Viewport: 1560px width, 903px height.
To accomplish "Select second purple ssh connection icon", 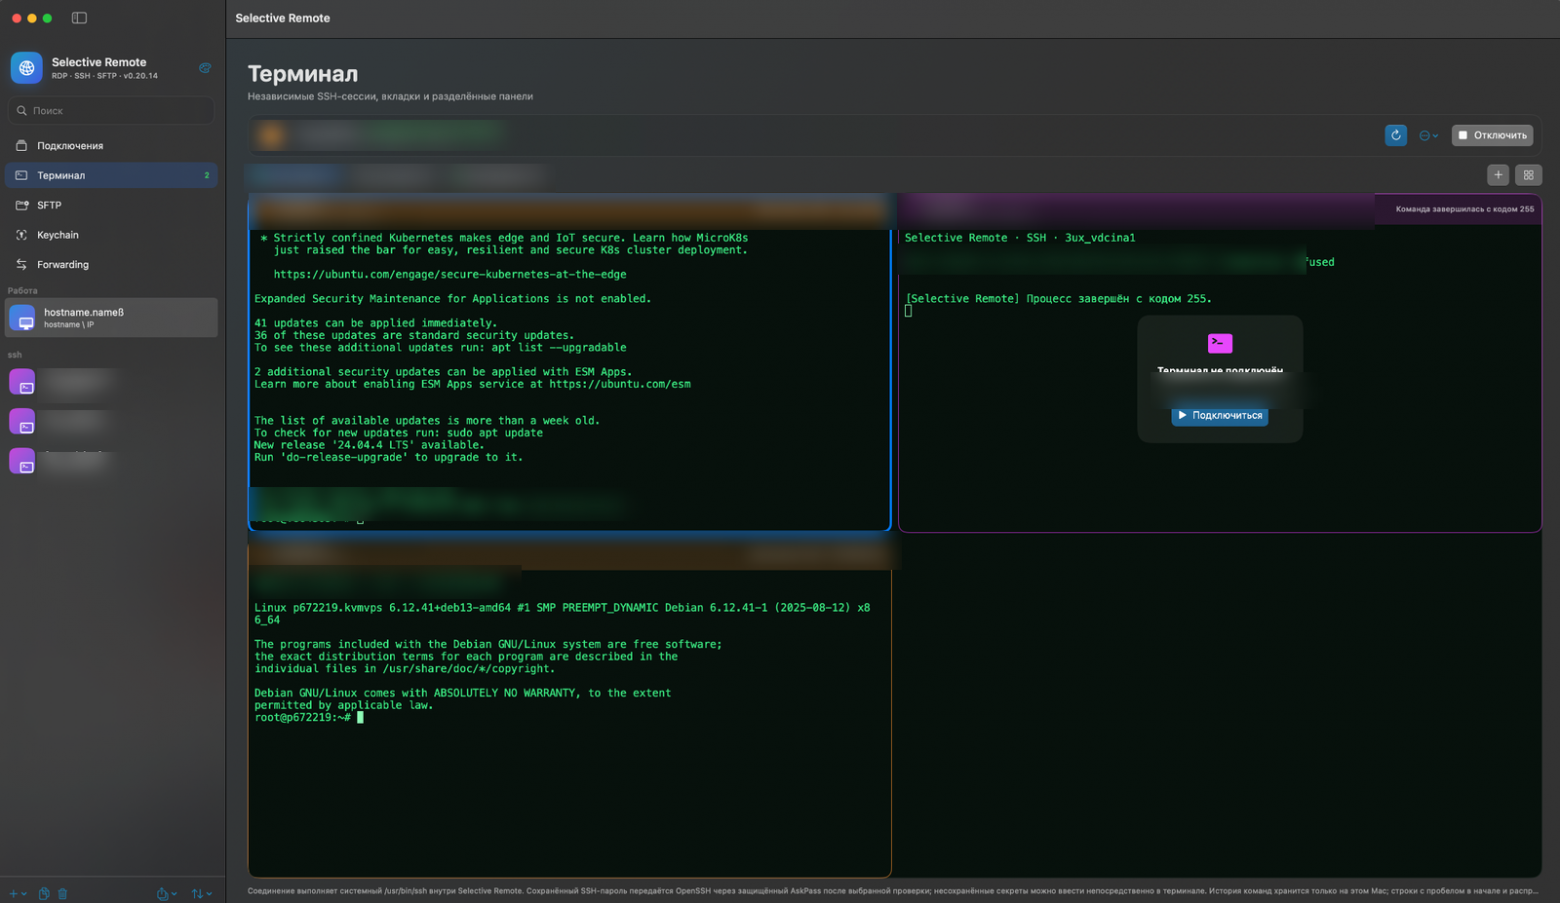I will 22,422.
